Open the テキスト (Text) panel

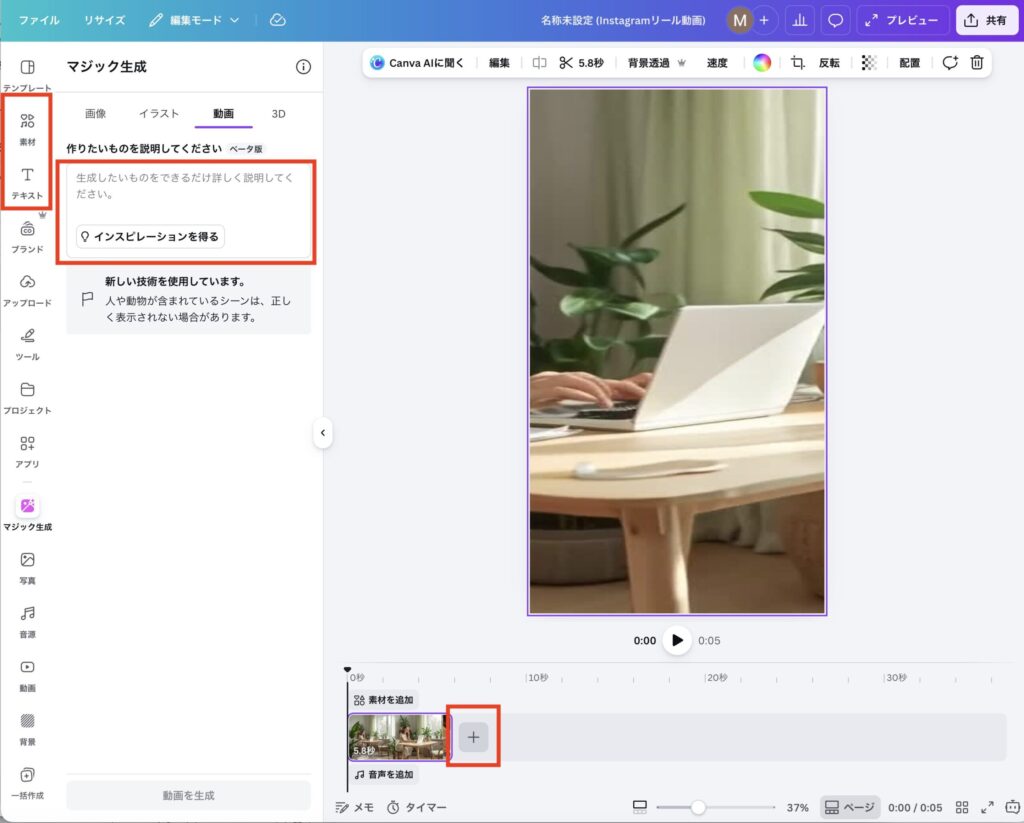(27, 180)
